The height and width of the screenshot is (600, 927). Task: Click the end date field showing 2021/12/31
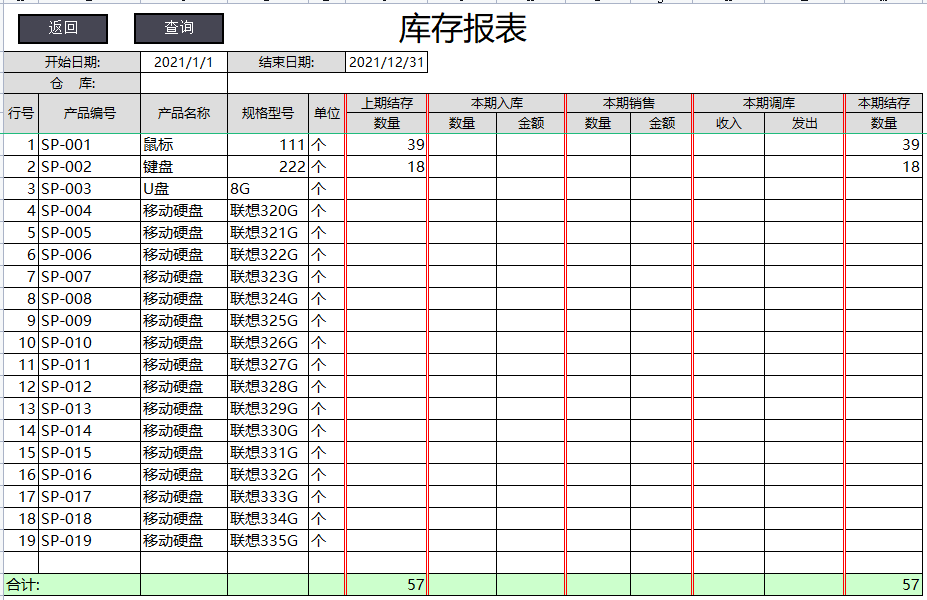click(x=388, y=61)
